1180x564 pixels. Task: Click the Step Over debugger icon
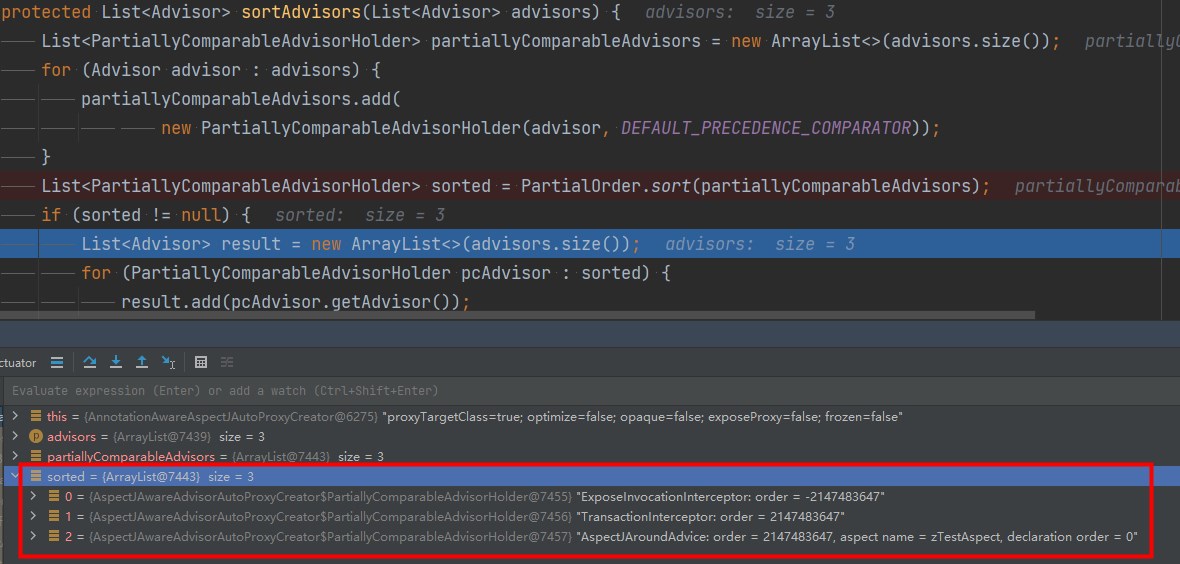90,362
